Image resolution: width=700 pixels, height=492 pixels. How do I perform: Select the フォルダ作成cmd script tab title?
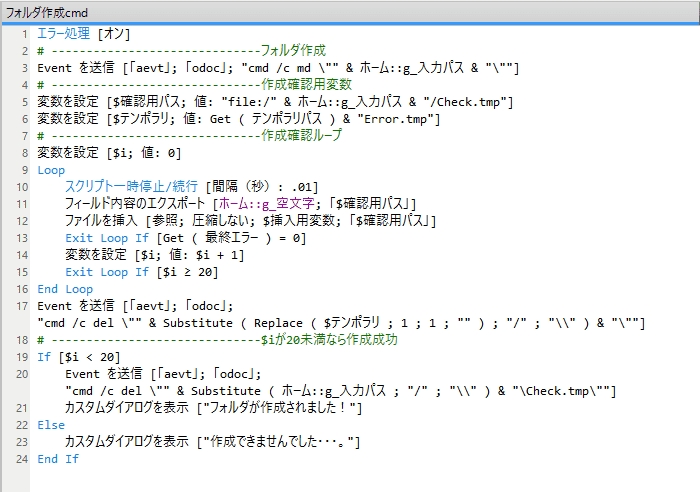pyautogui.click(x=47, y=13)
